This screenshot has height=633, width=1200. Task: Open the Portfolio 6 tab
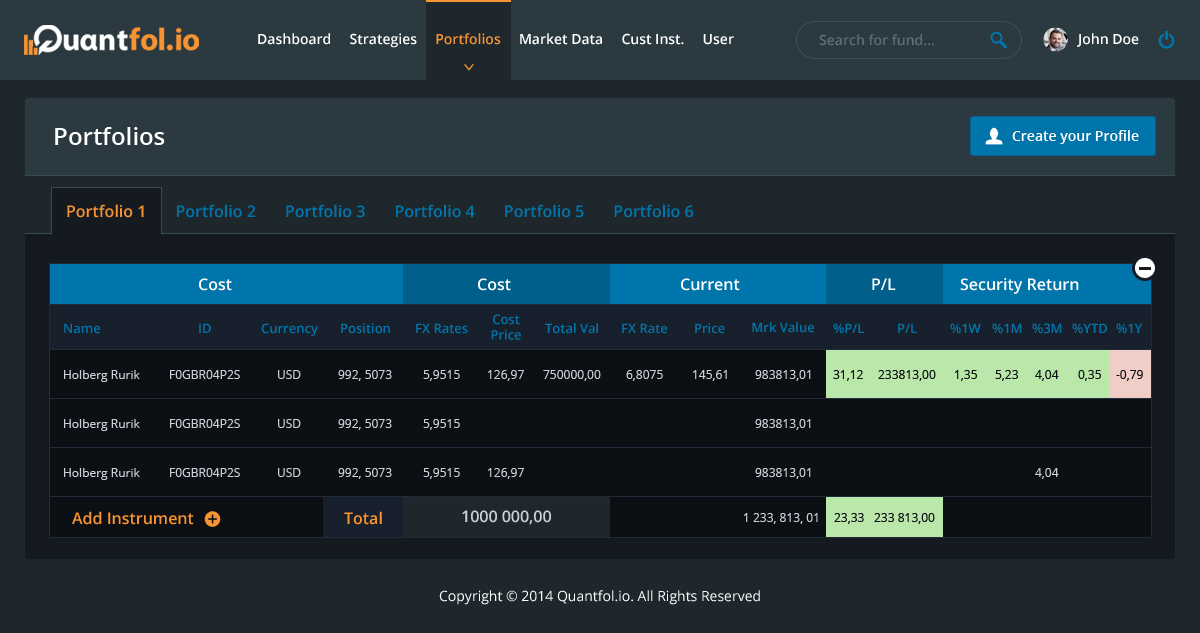click(x=653, y=211)
